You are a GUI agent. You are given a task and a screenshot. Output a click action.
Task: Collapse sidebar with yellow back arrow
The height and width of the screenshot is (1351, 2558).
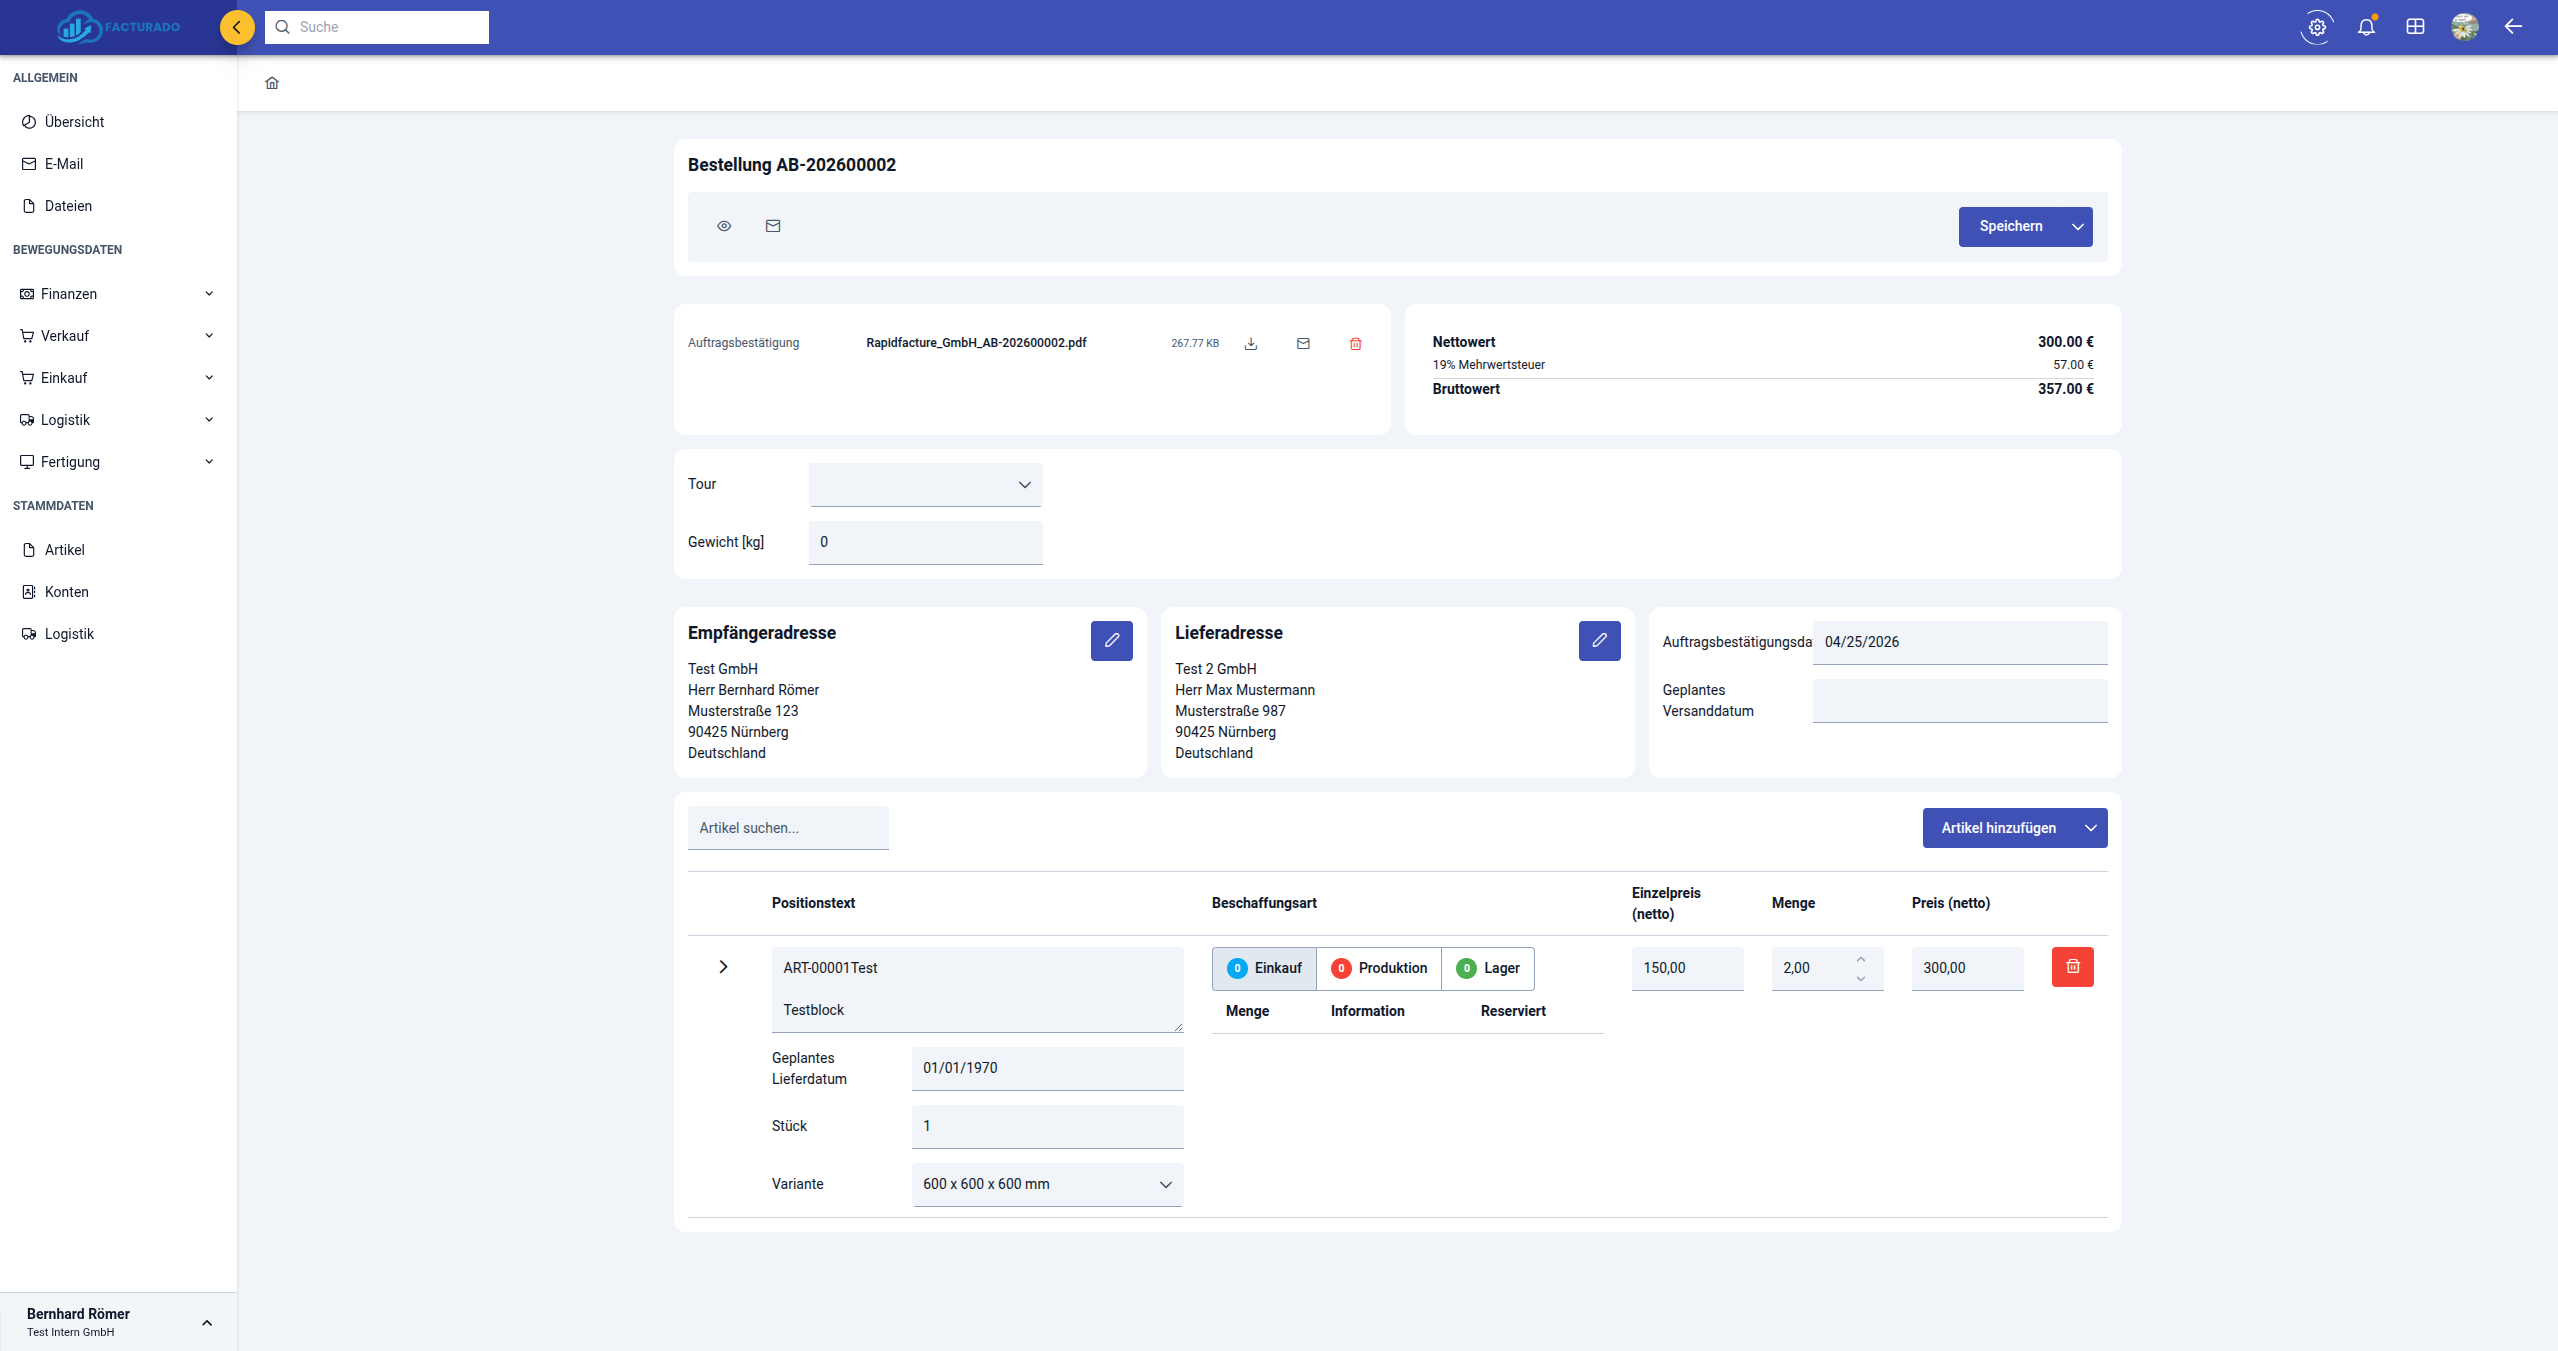coord(237,27)
